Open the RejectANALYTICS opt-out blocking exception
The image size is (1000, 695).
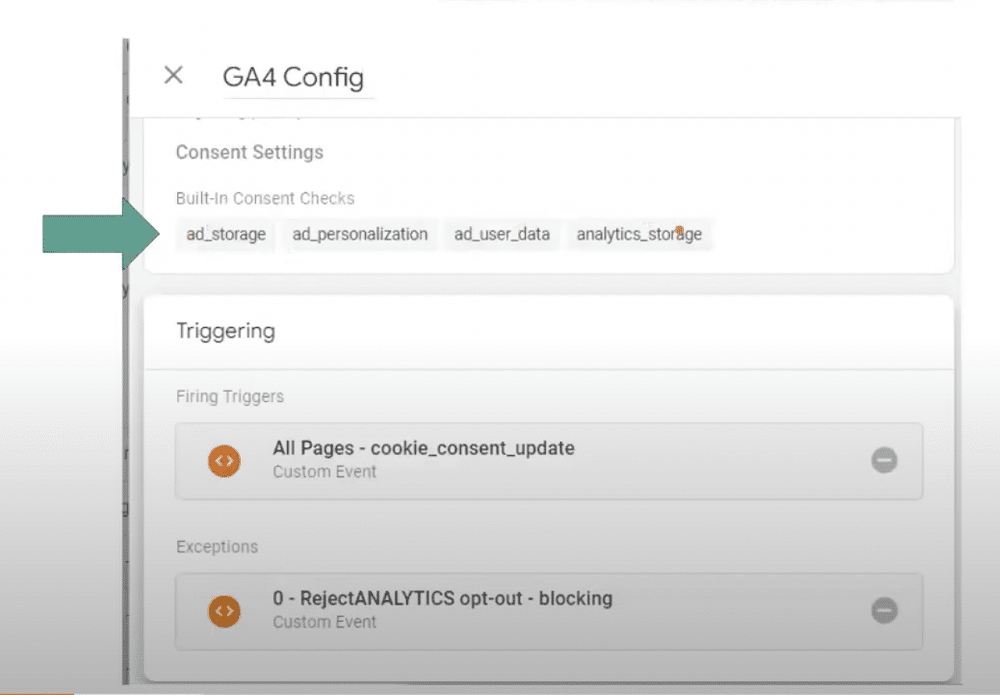pyautogui.click(x=443, y=599)
